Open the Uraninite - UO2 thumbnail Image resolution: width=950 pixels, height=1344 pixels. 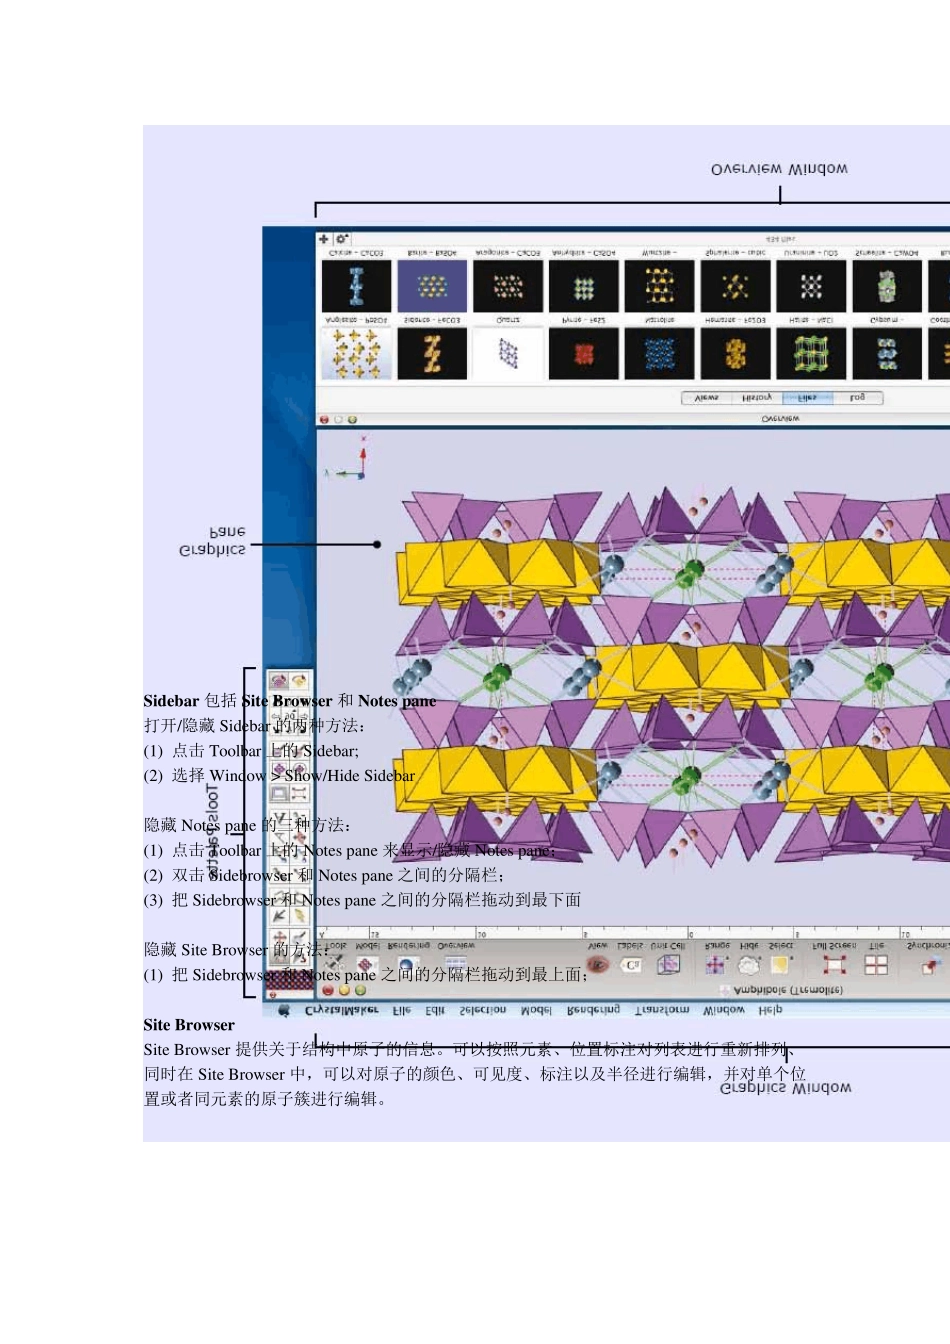pyautogui.click(x=811, y=285)
